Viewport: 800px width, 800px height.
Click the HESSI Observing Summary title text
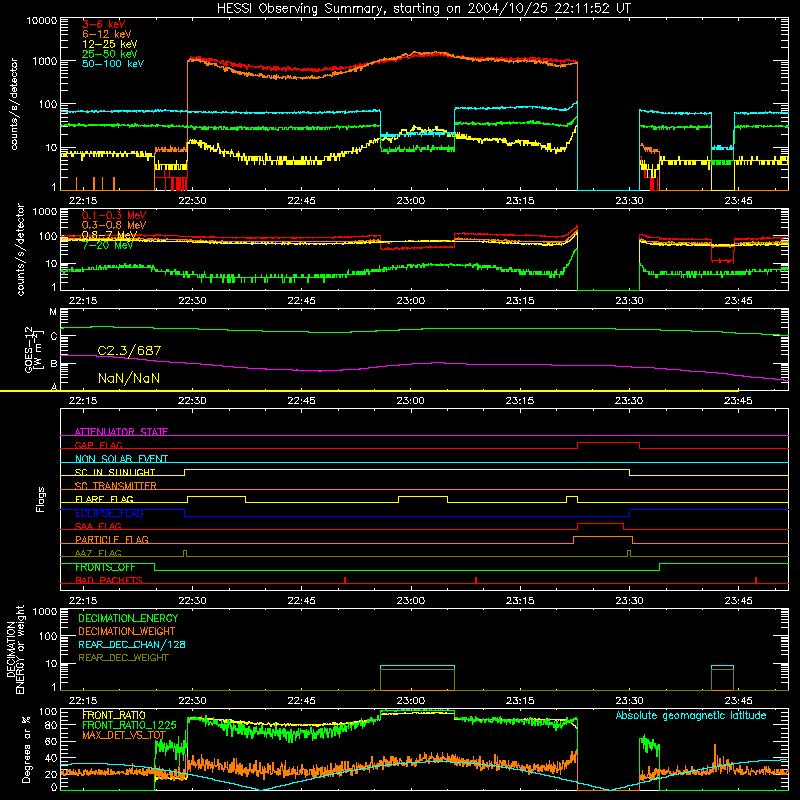click(423, 8)
